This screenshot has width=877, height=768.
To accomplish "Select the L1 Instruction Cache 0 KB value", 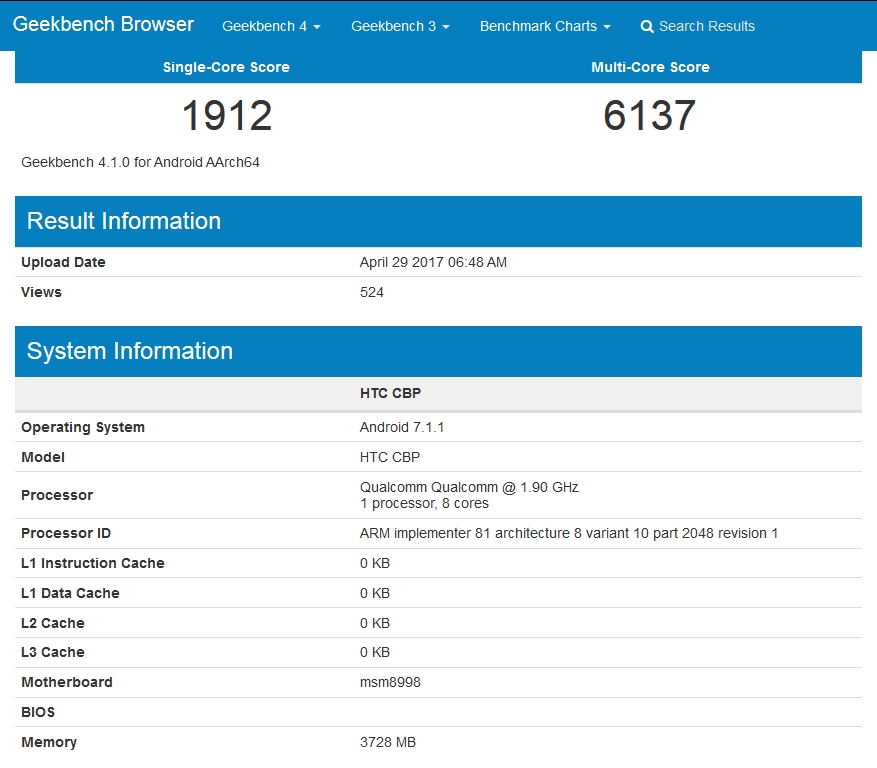I will click(375, 563).
